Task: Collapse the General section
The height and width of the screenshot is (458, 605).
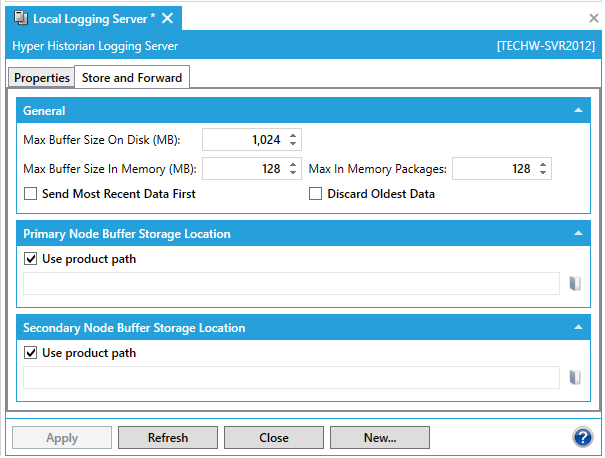Action: click(x=578, y=111)
